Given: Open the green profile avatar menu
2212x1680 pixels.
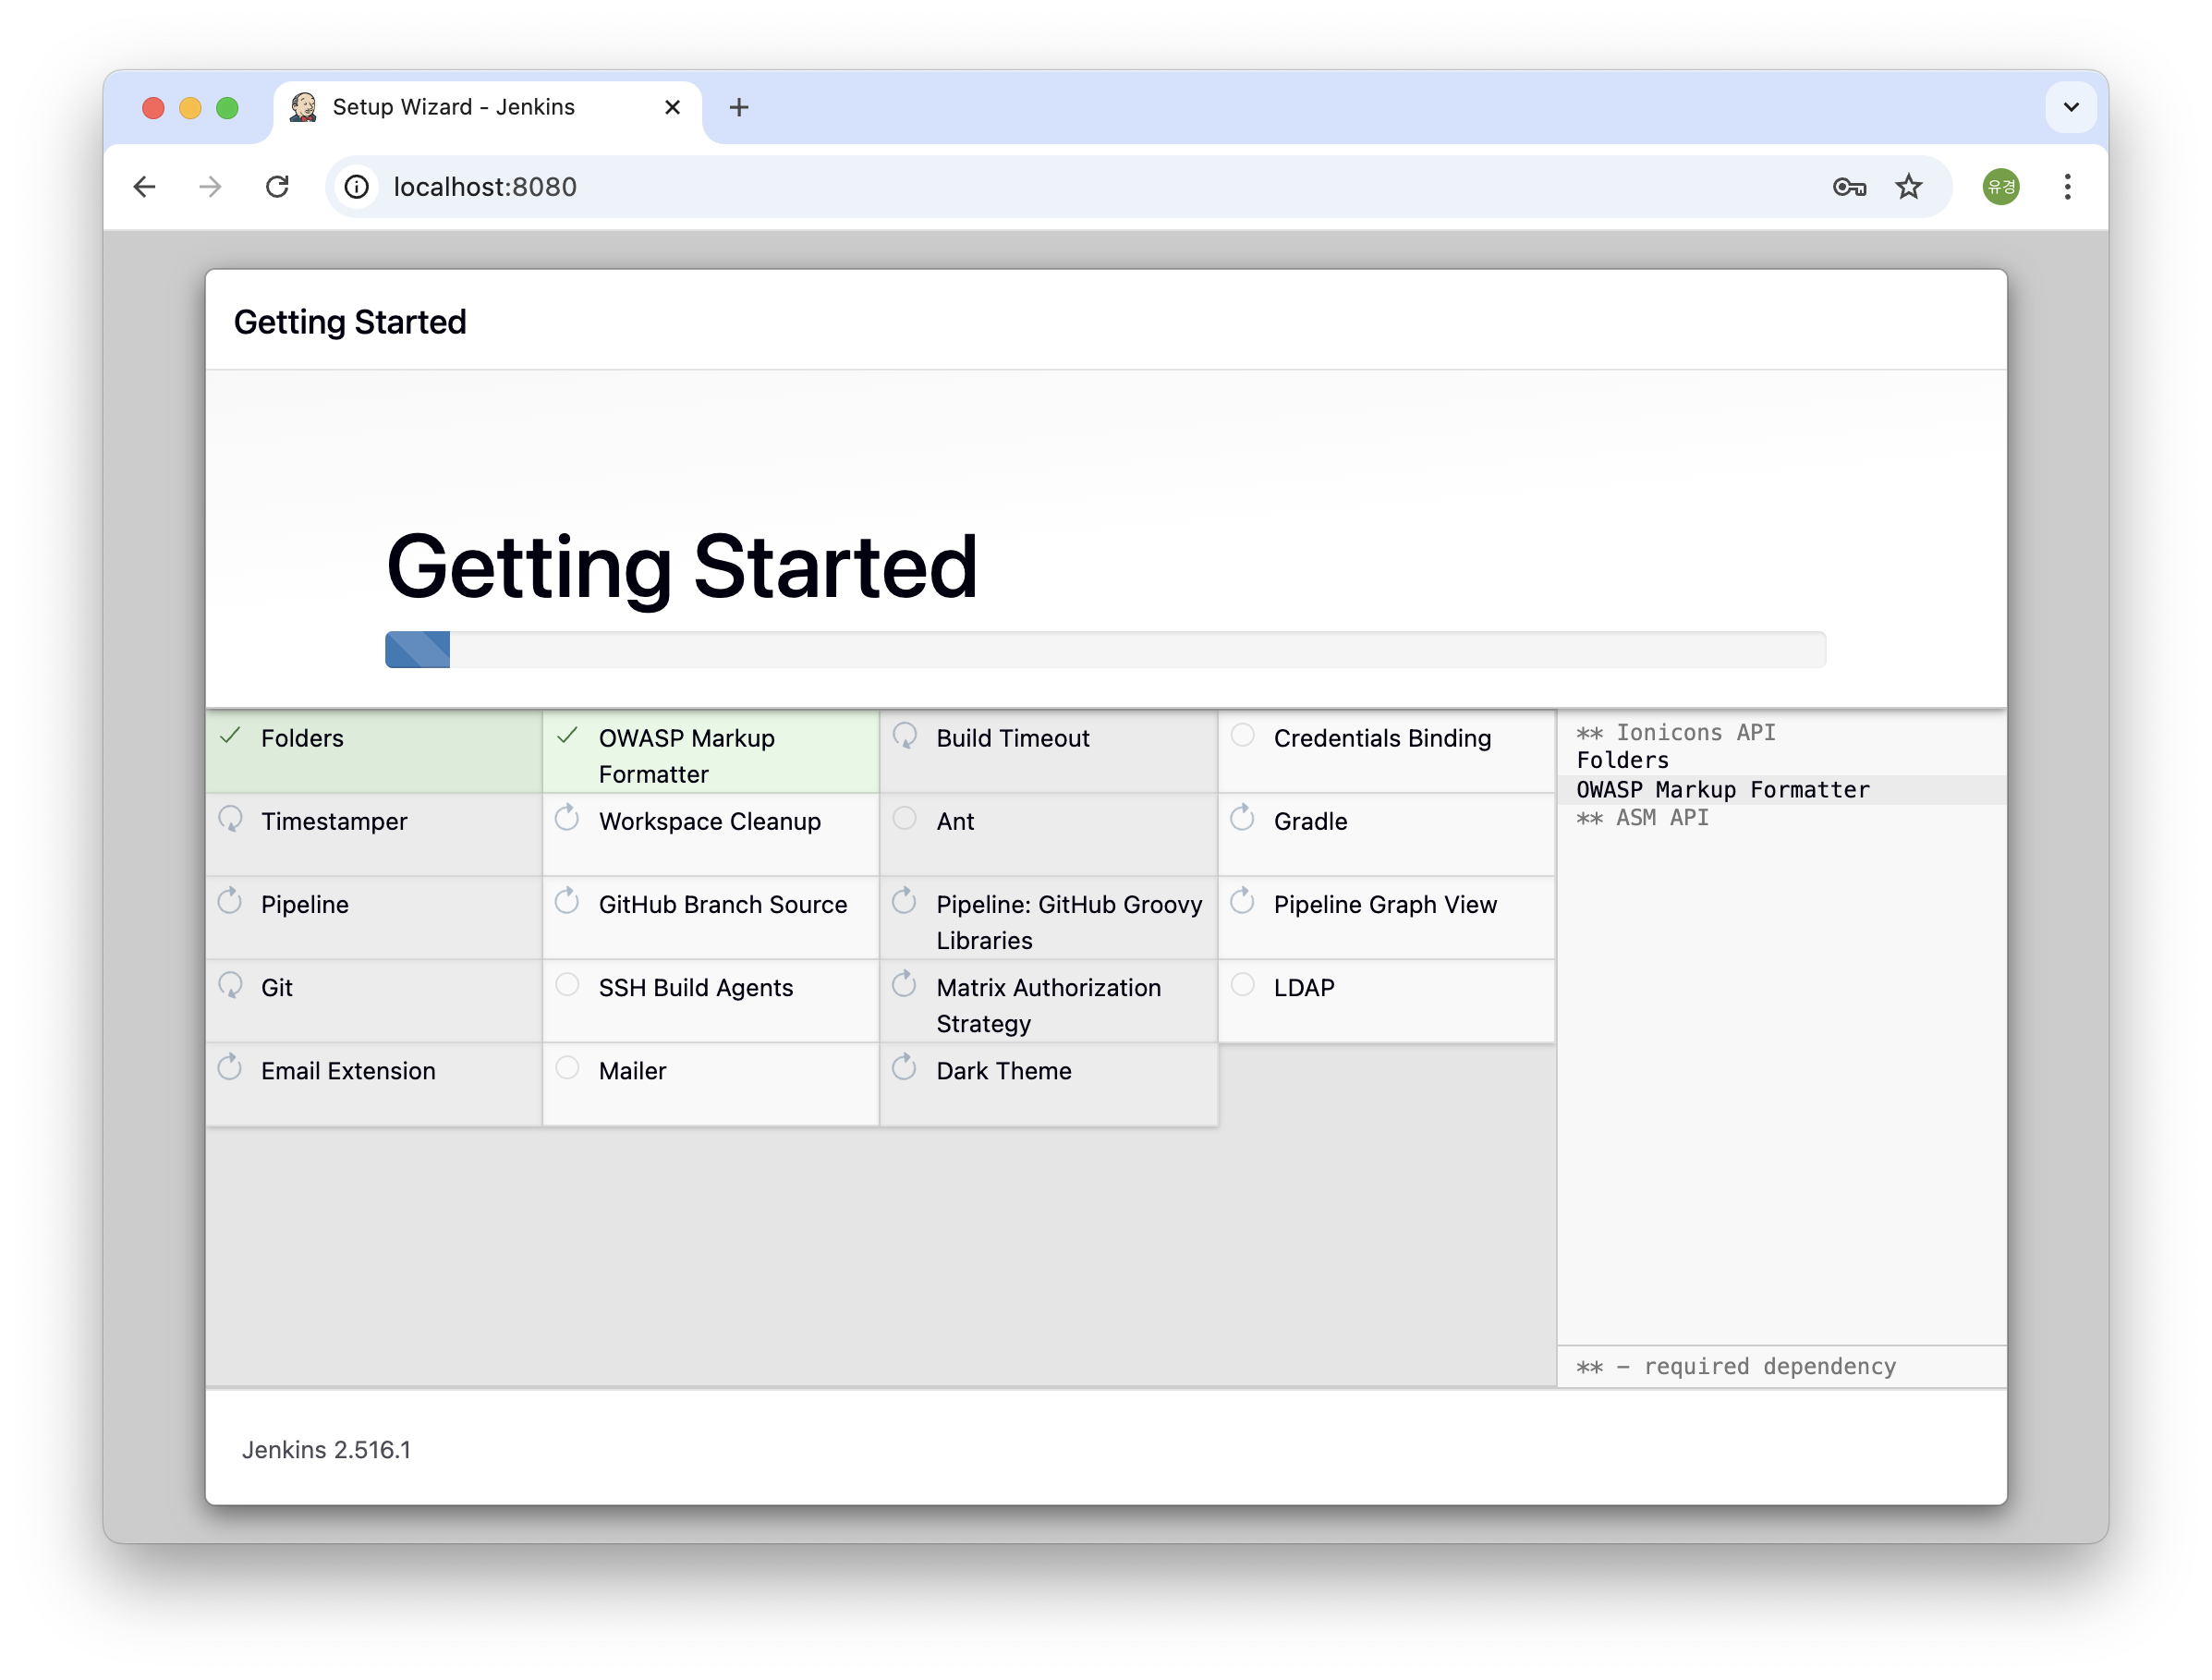Looking at the screenshot, I should [x=2000, y=187].
